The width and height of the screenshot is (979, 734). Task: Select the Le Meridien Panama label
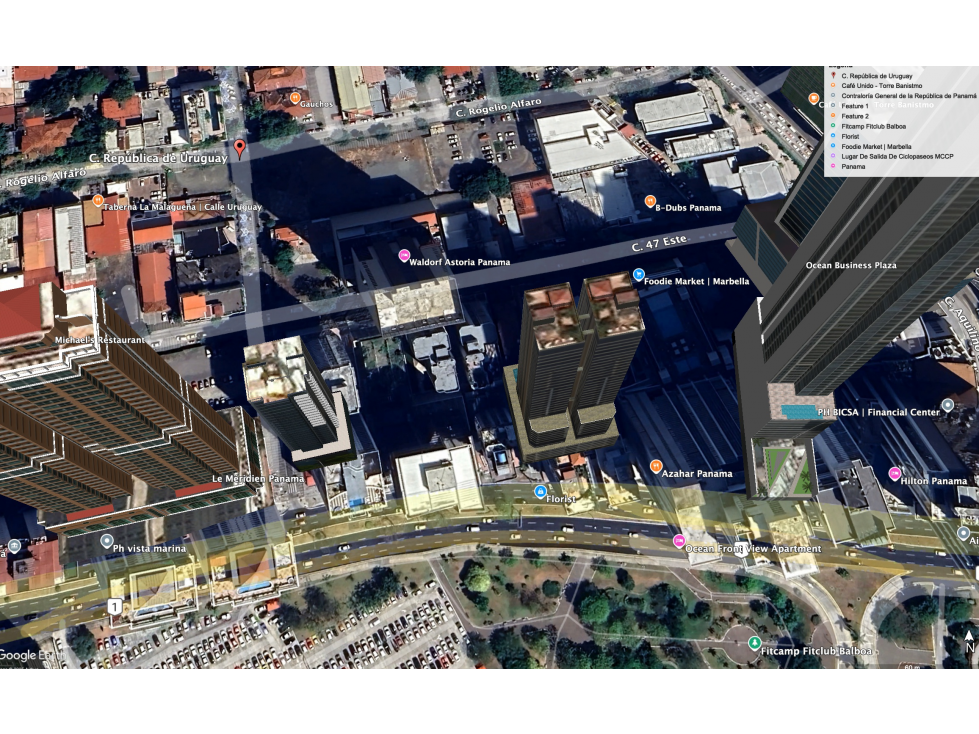258,479
